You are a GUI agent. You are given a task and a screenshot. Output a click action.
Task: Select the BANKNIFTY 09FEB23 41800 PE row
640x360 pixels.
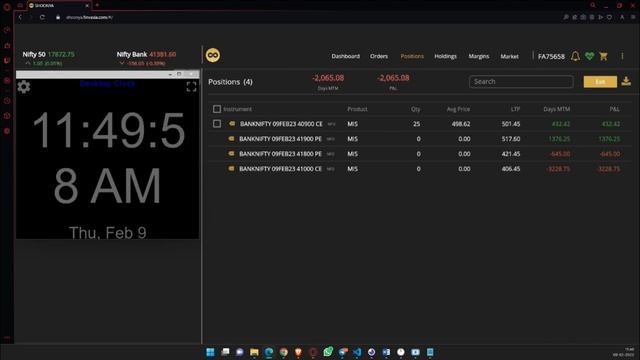tap(420, 154)
